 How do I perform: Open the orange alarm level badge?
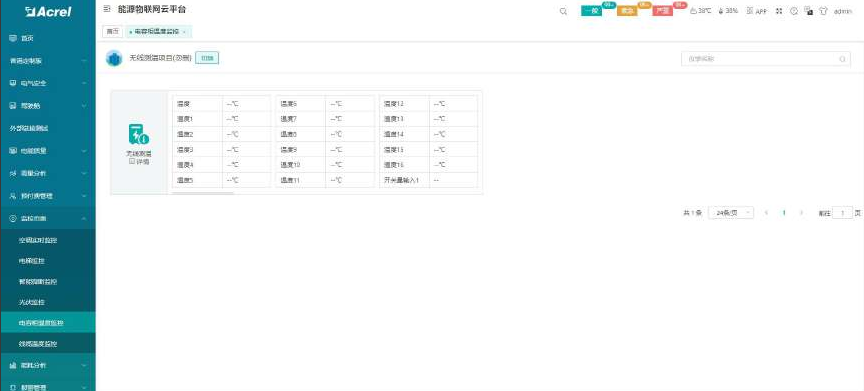[x=627, y=11]
